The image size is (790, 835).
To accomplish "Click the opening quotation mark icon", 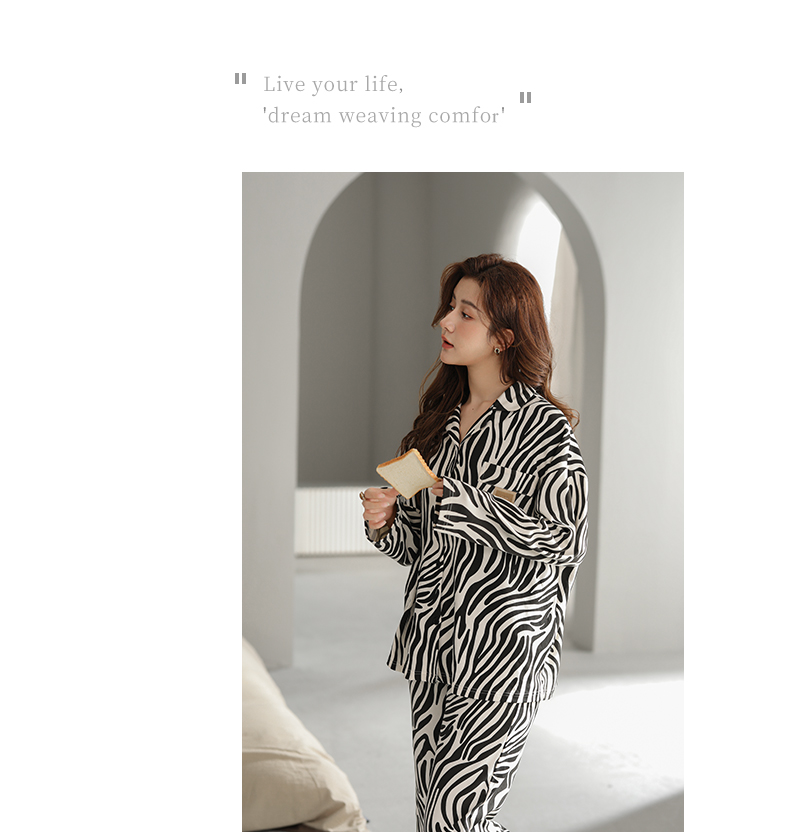I will (240, 79).
